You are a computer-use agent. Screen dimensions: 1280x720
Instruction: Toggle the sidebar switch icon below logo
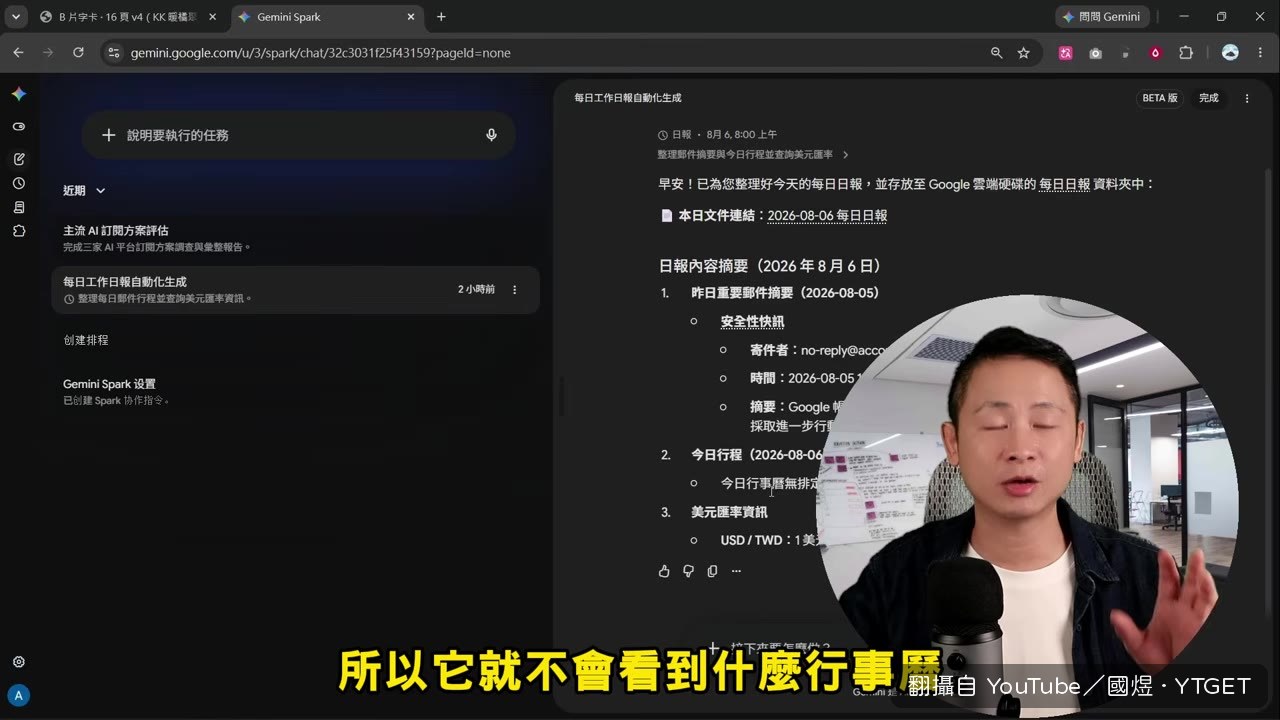point(18,127)
